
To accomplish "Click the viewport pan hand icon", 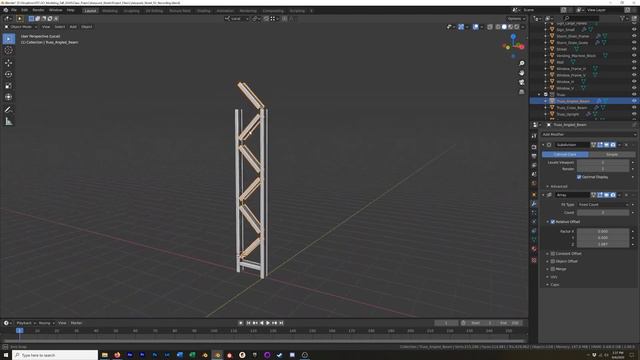I will click(521, 73).
